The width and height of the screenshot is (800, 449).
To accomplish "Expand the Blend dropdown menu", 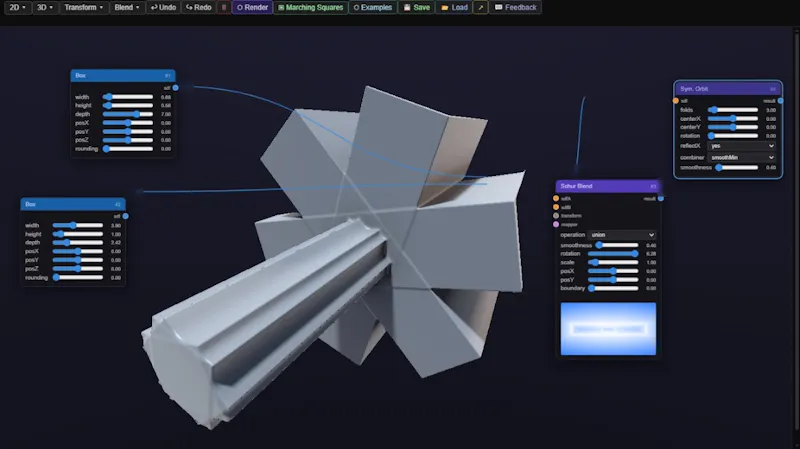I will [127, 7].
